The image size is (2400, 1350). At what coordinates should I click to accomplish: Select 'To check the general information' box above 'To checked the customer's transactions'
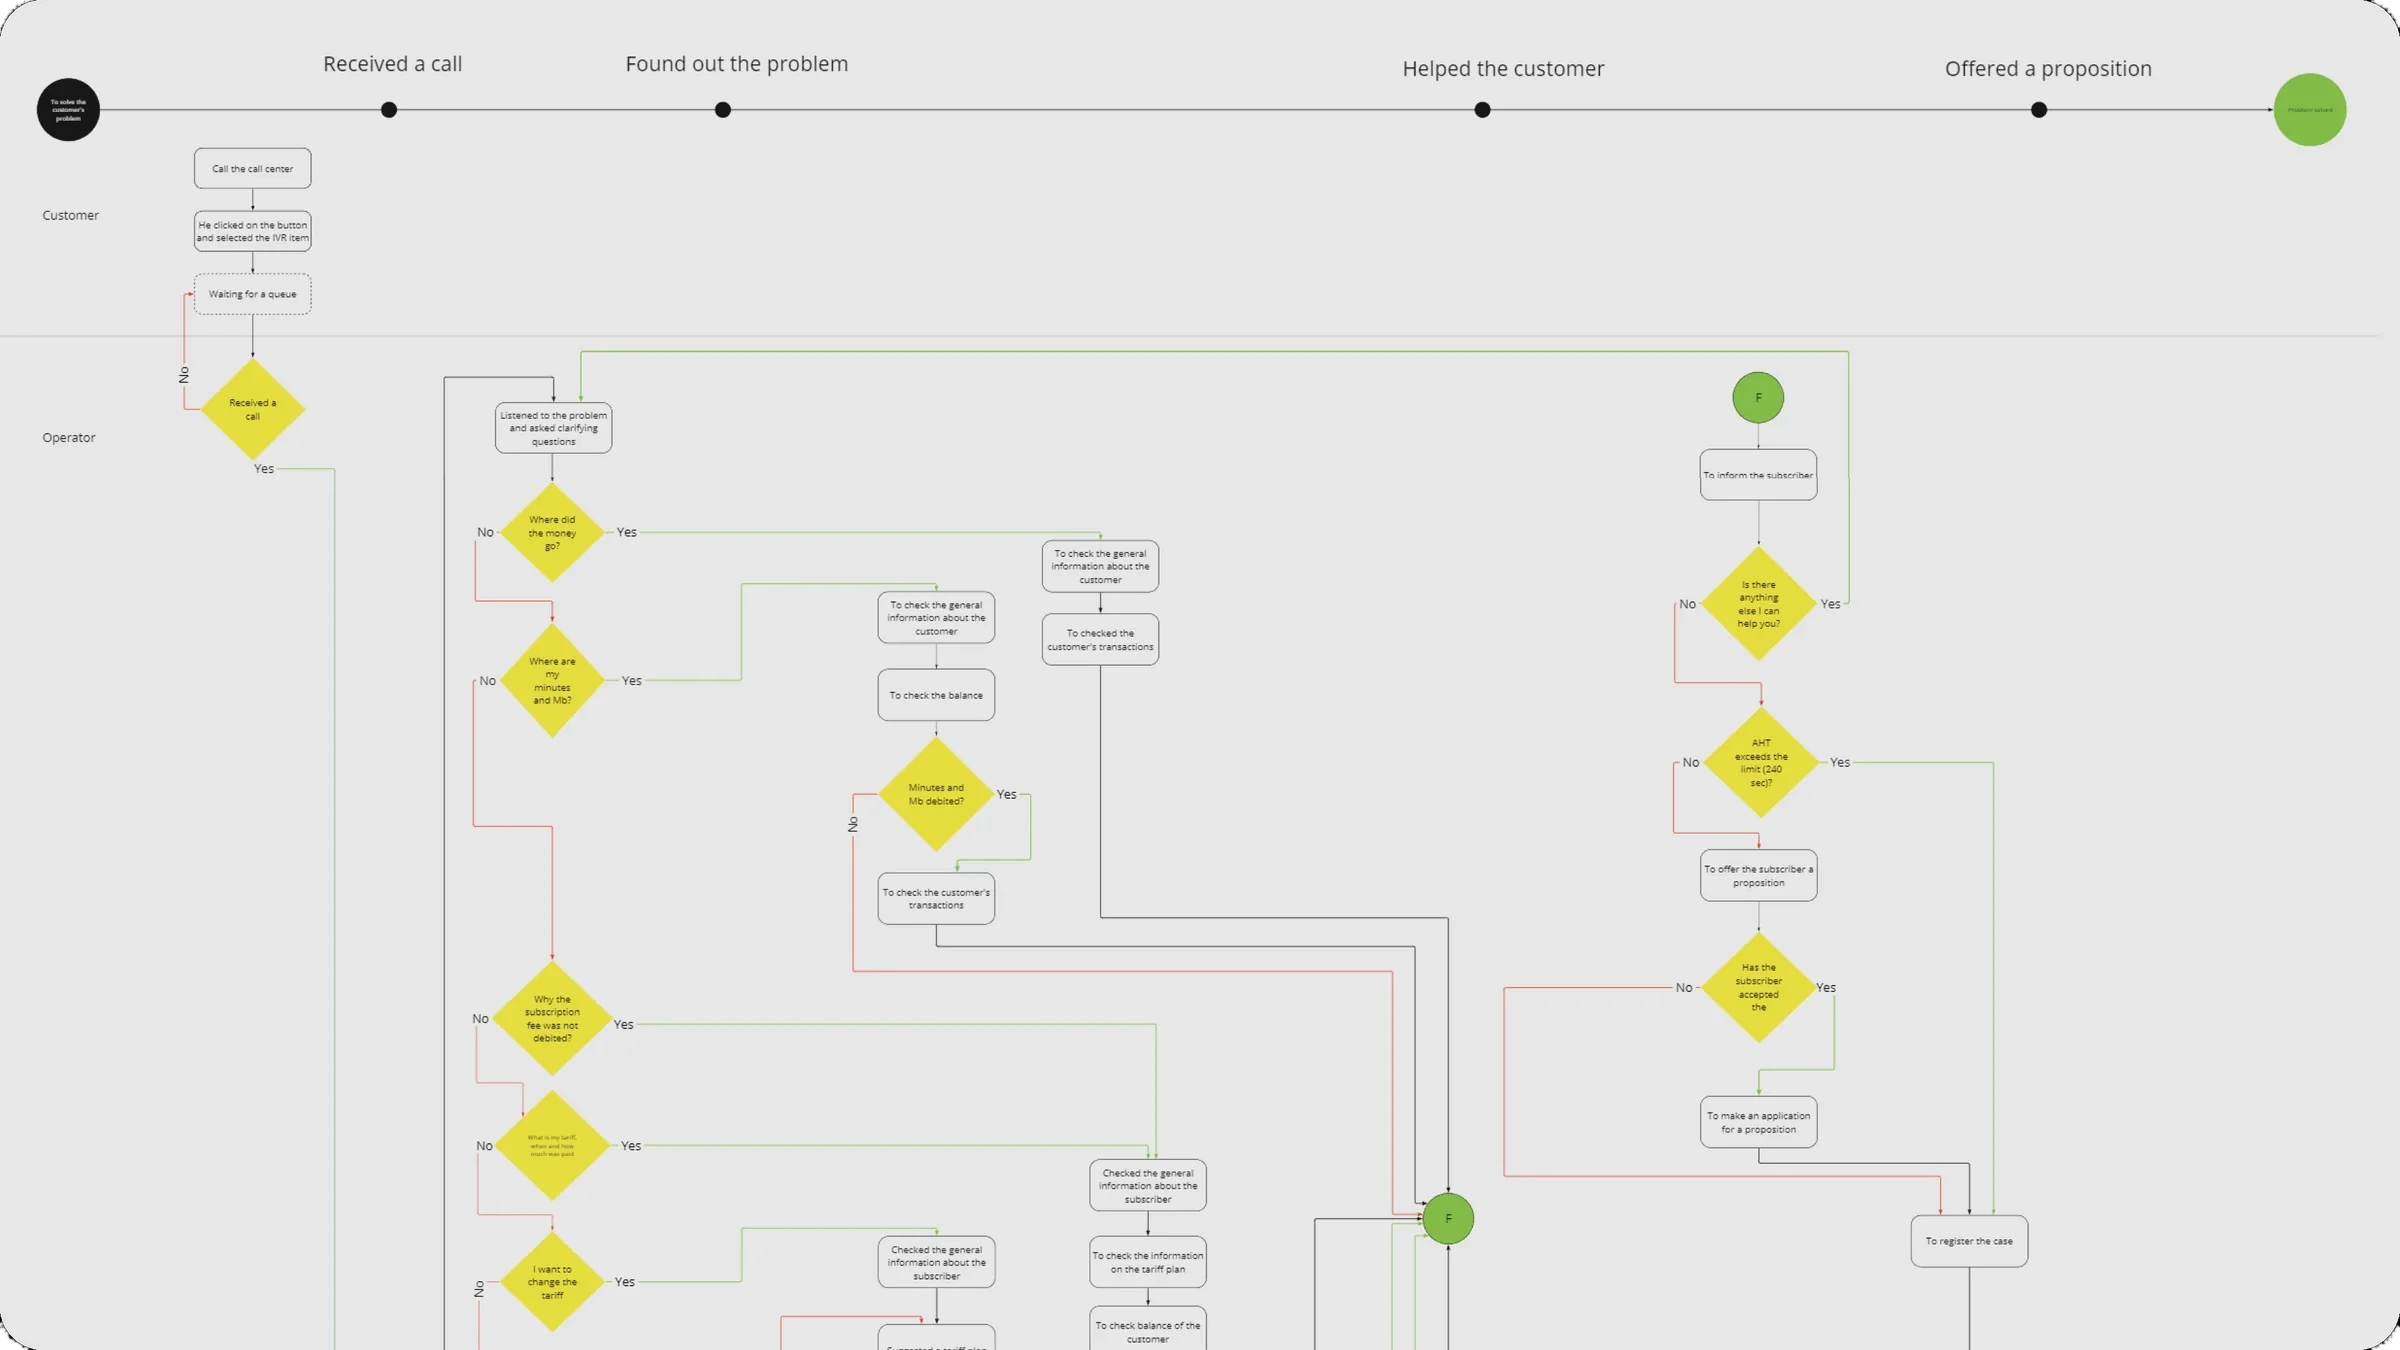1100,566
